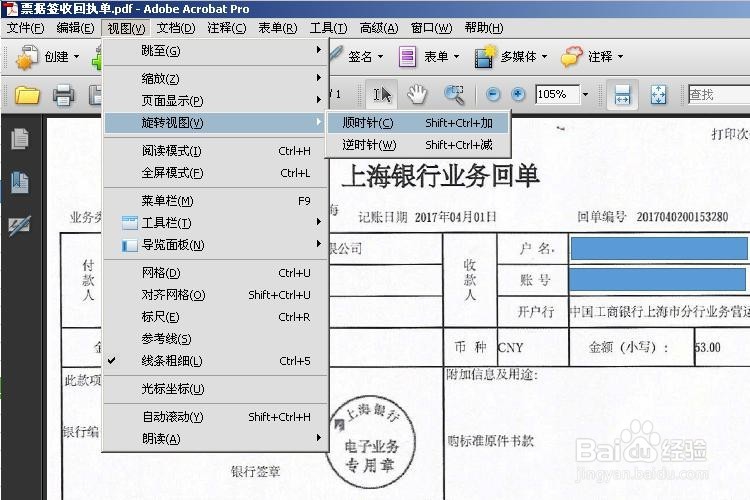Viewport: 750px width, 500px height.
Task: Select the text Select tool icon
Action: 382,94
